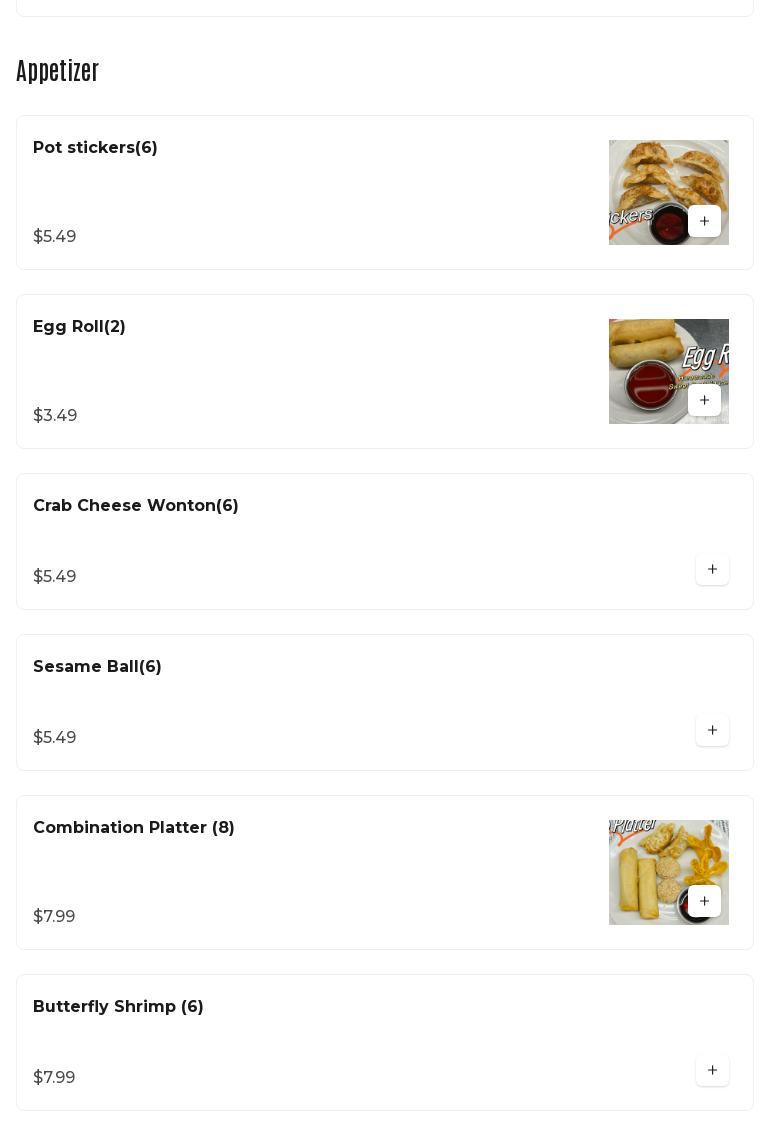770x1136 pixels.
Task: Click the Butterfly Shrimp (6) name
Action: 118,1007
